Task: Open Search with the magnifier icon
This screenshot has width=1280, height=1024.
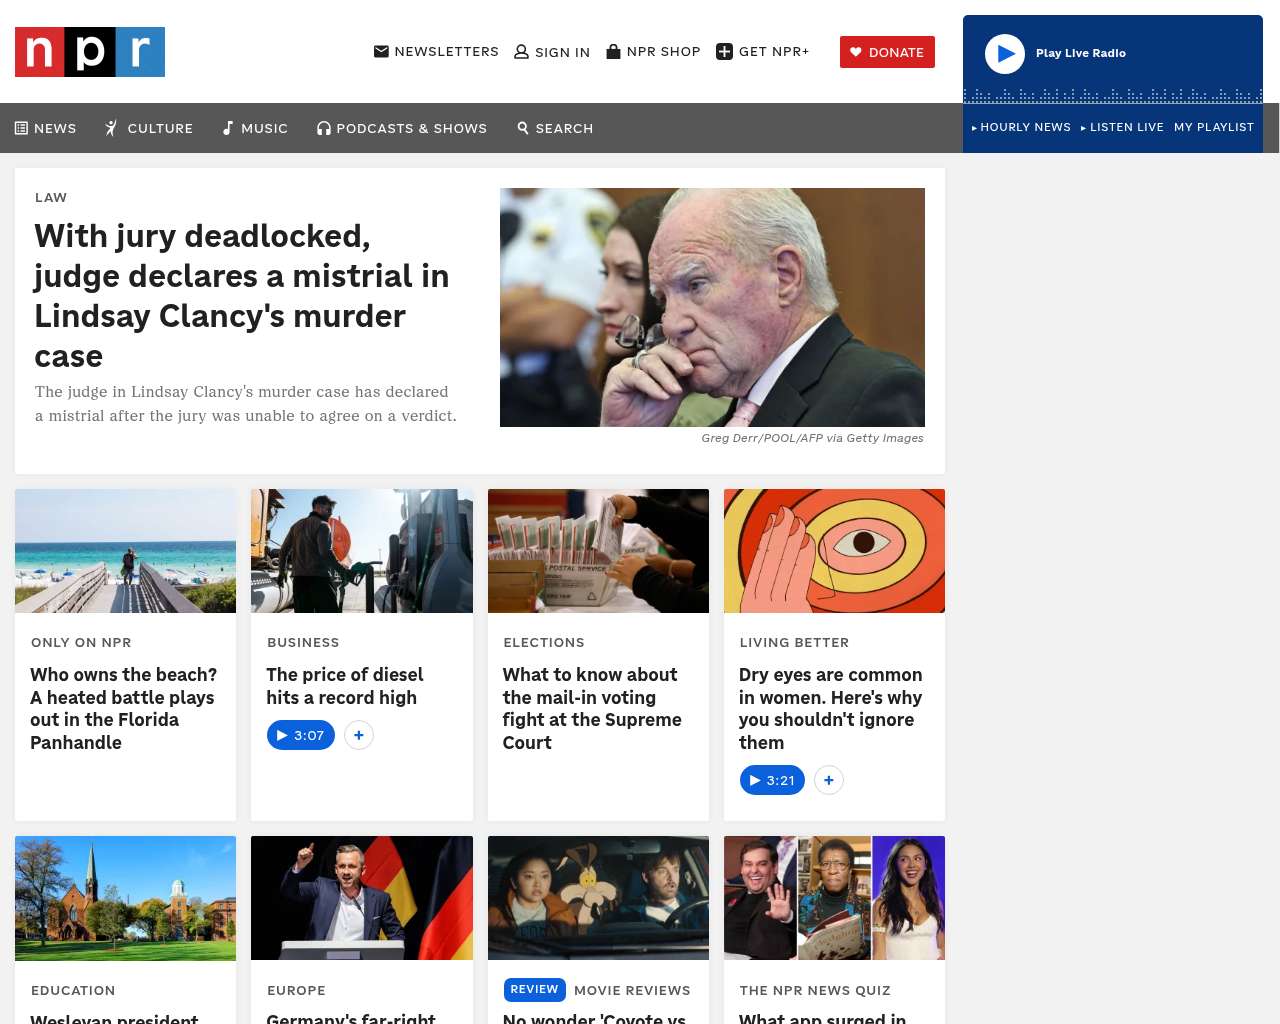Action: pos(555,128)
